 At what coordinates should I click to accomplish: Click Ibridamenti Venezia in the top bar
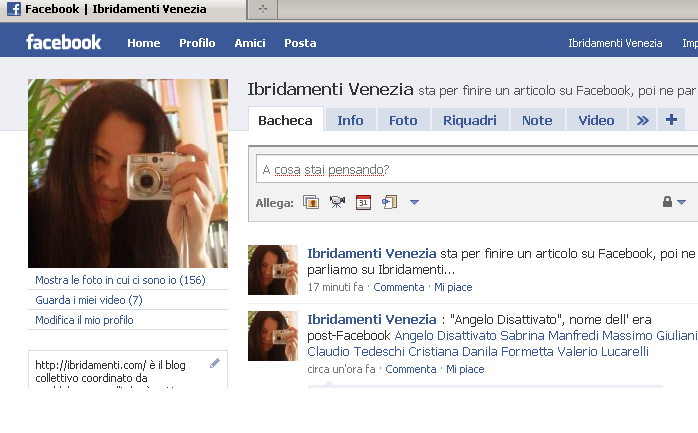615,43
